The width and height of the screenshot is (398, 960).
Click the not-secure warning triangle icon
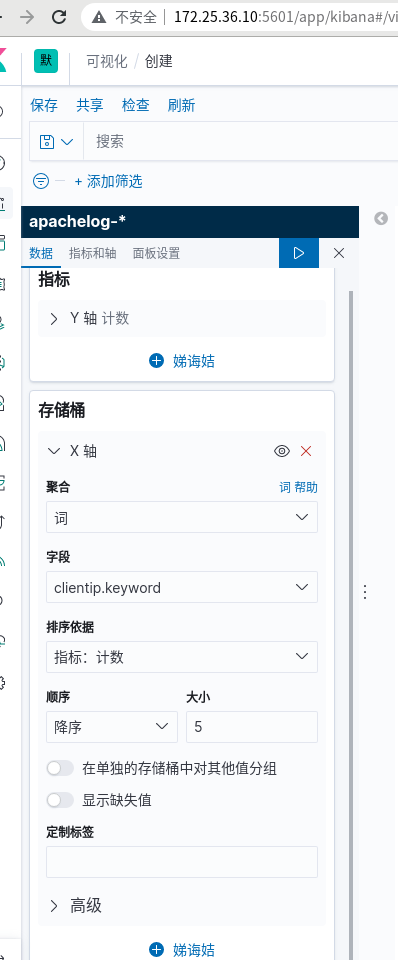point(99,17)
